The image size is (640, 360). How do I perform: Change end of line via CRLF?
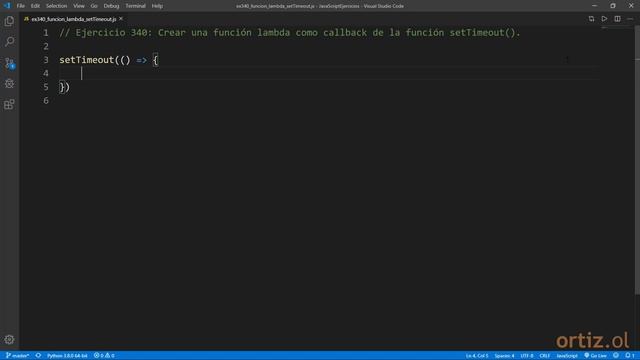(544, 356)
